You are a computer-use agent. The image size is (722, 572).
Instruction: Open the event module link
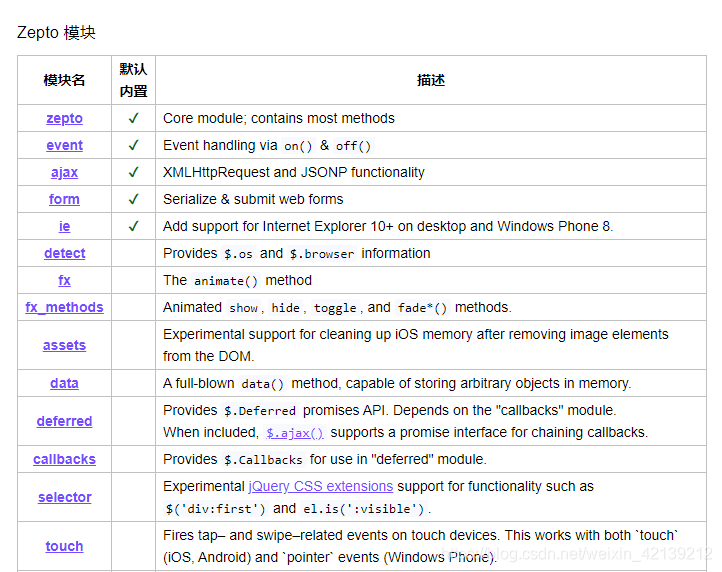point(64,145)
